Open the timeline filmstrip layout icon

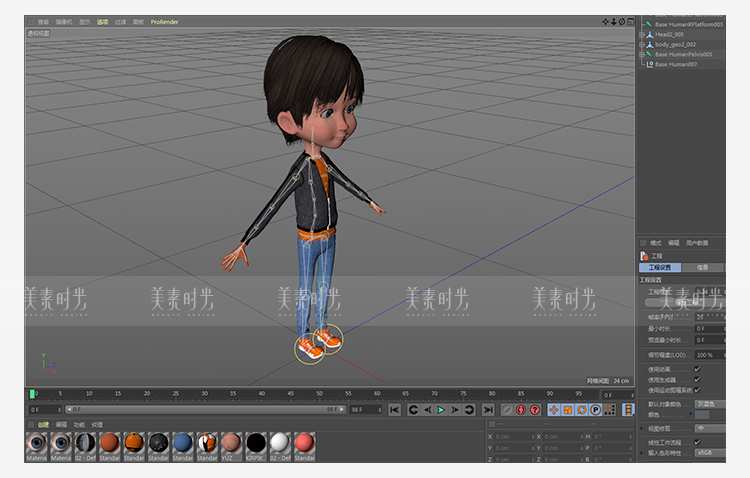pos(628,410)
